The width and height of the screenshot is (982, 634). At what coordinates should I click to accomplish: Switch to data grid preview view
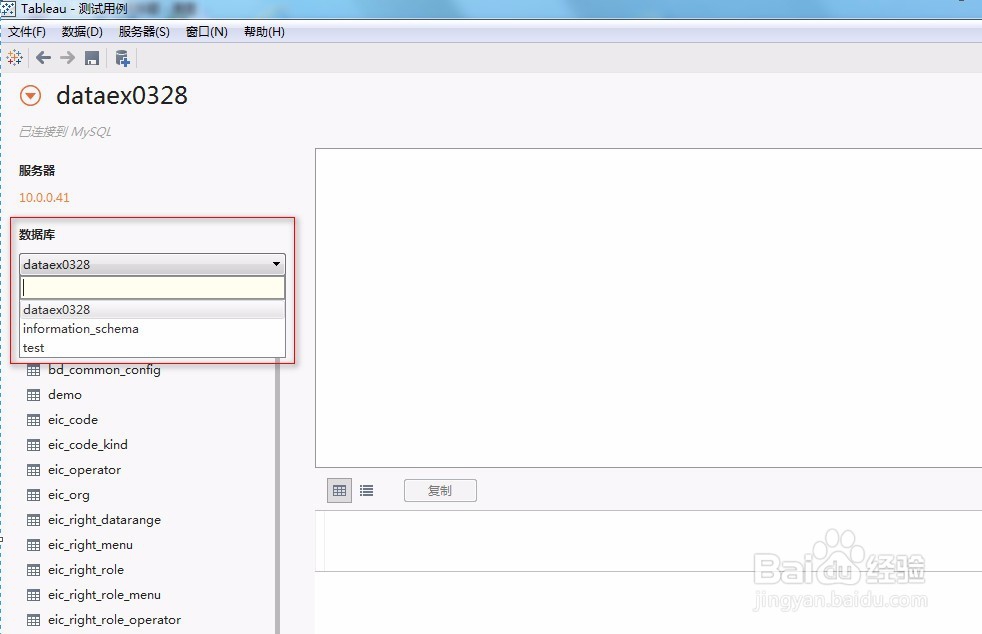(x=339, y=491)
